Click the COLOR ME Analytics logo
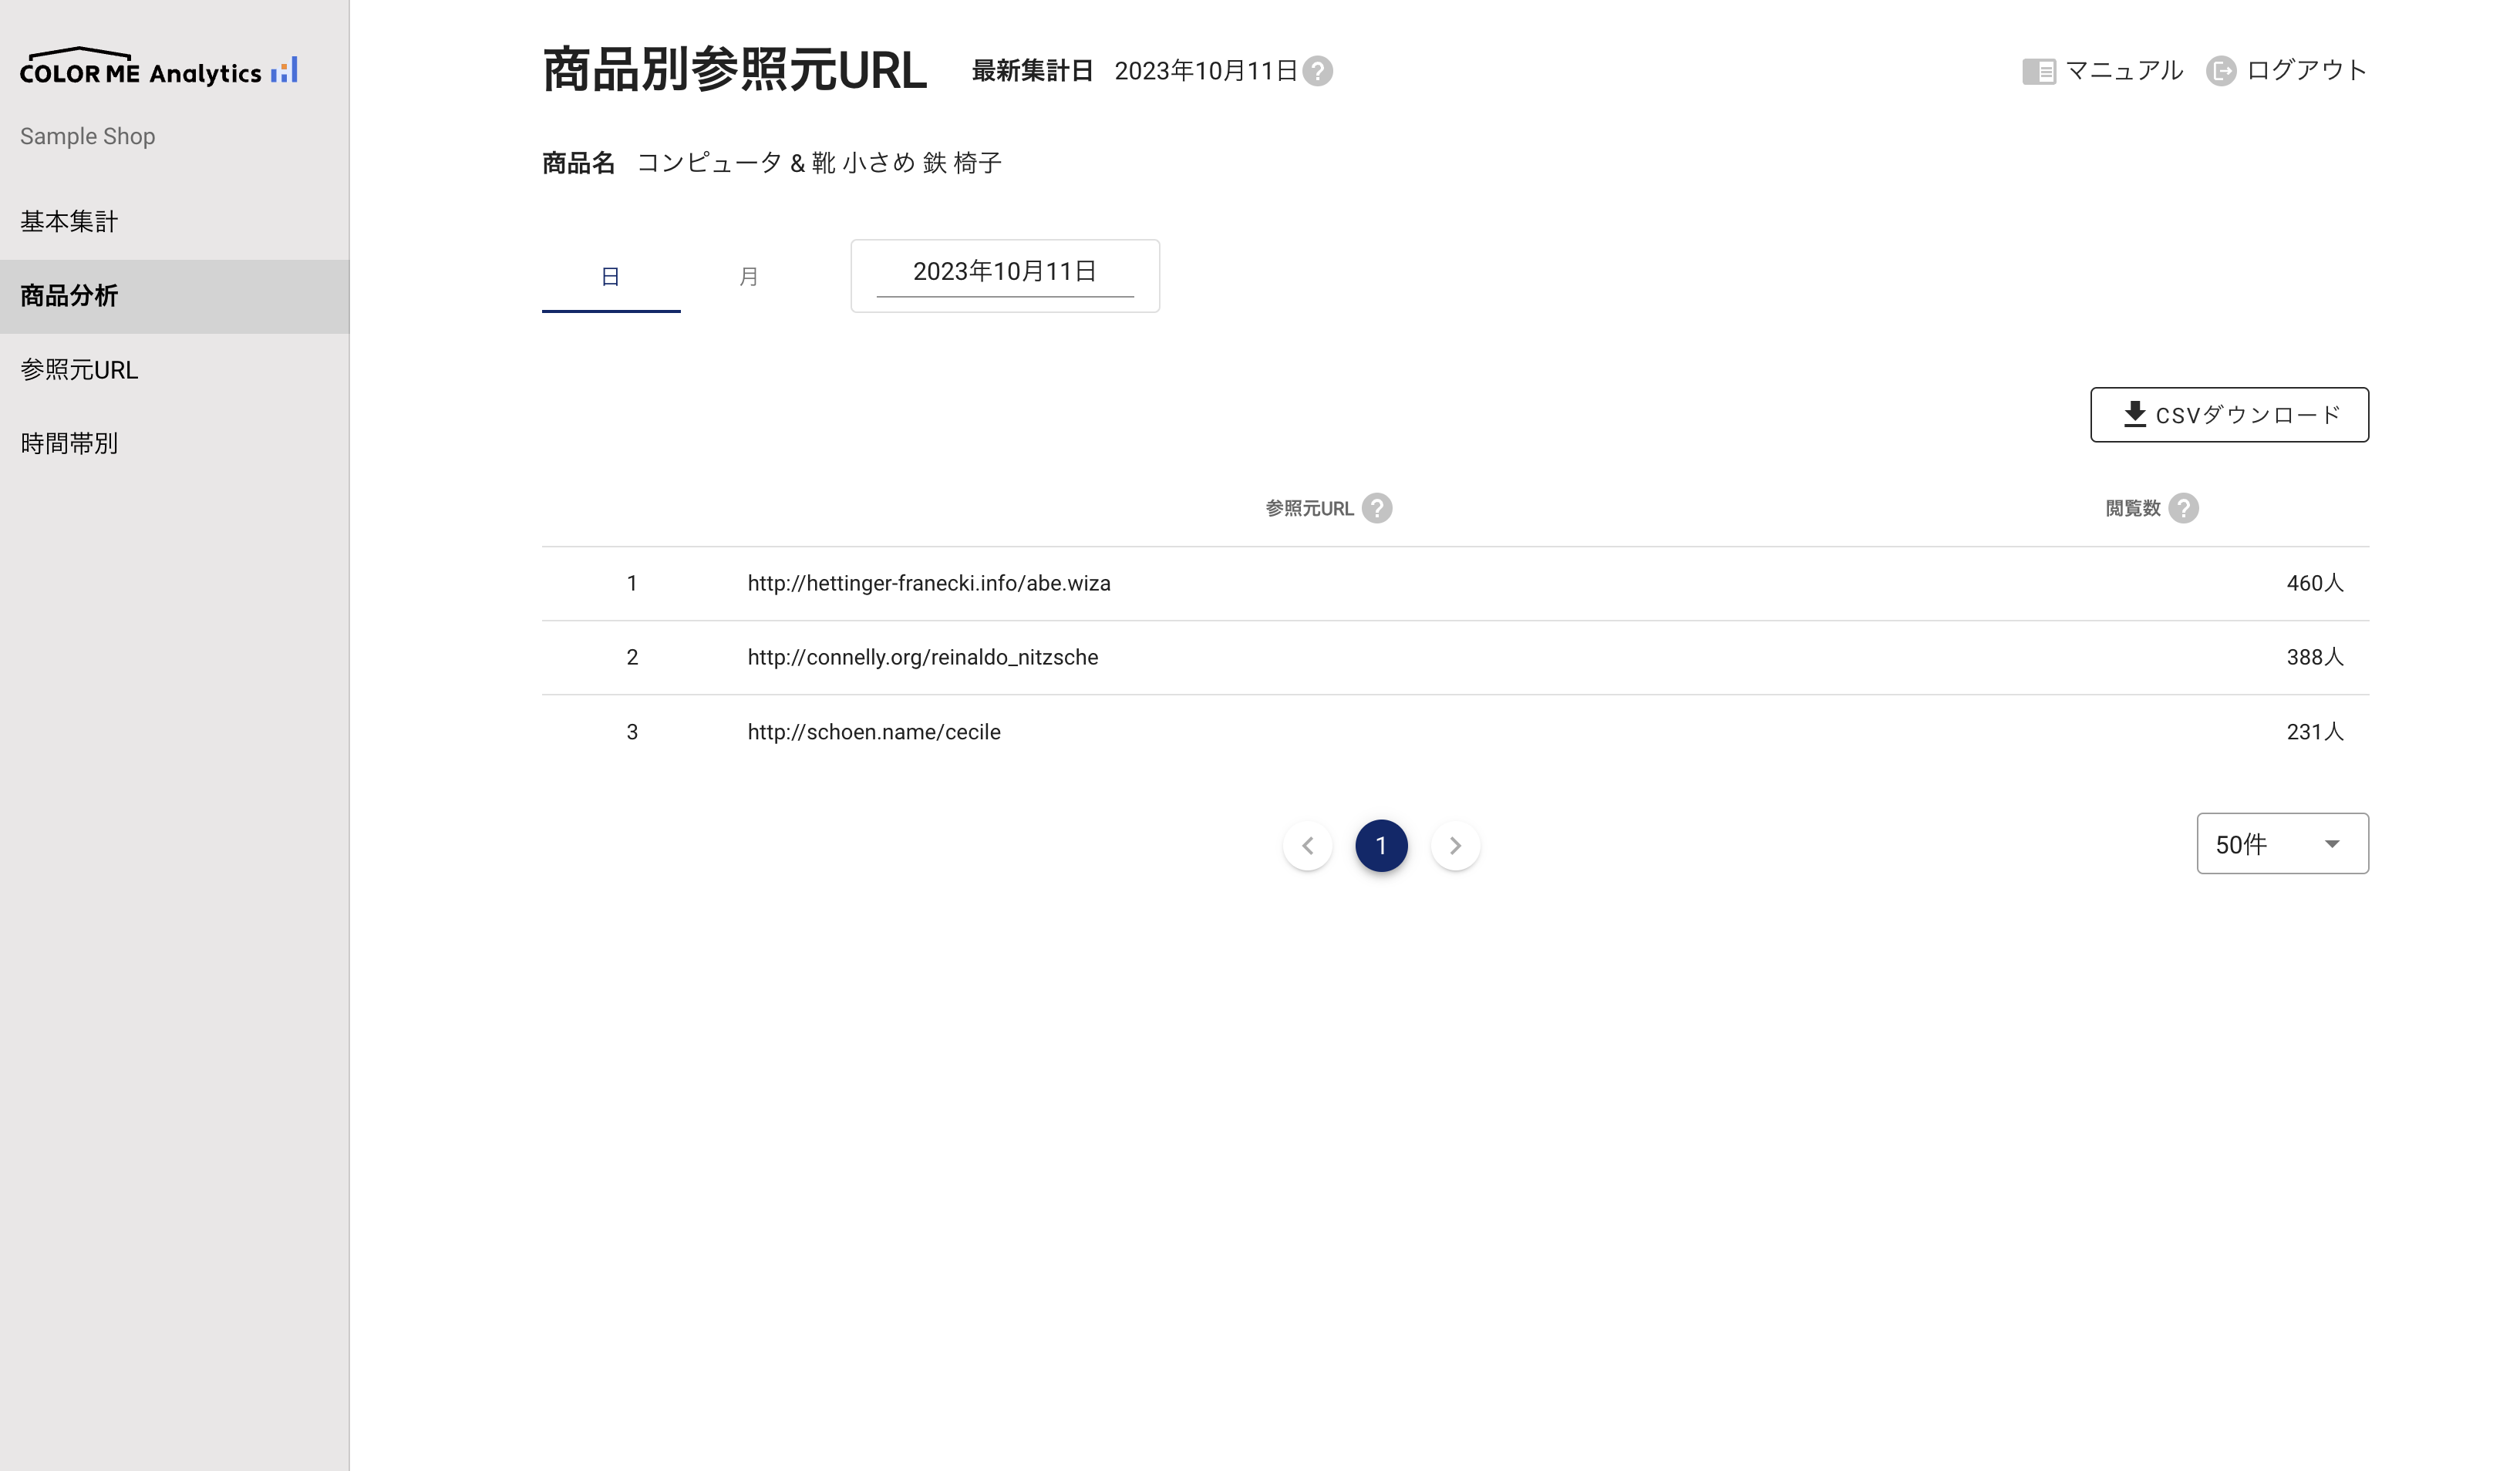The image size is (2520, 1471). pos(159,67)
